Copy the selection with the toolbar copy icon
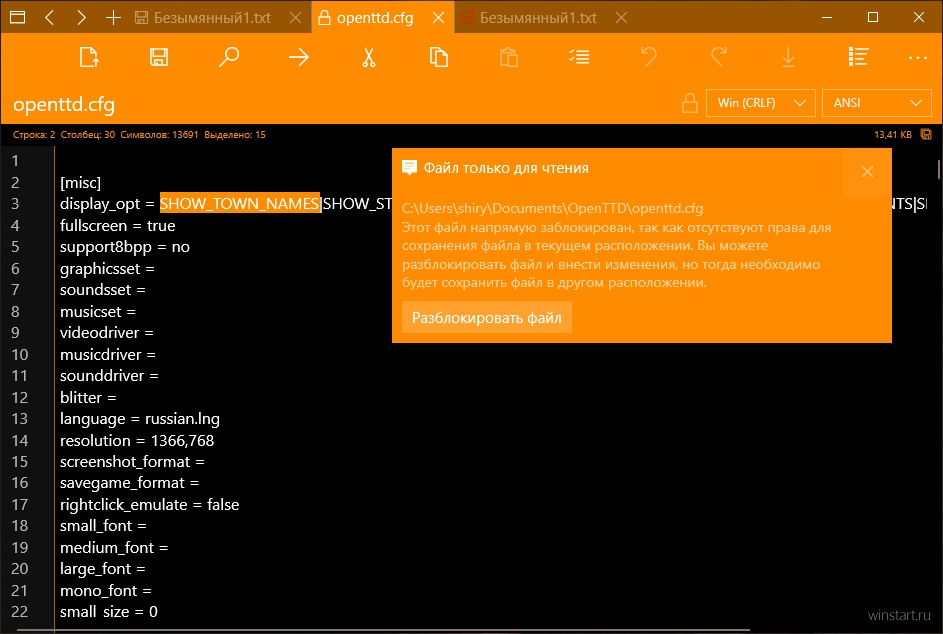The width and height of the screenshot is (943, 634). (438, 57)
